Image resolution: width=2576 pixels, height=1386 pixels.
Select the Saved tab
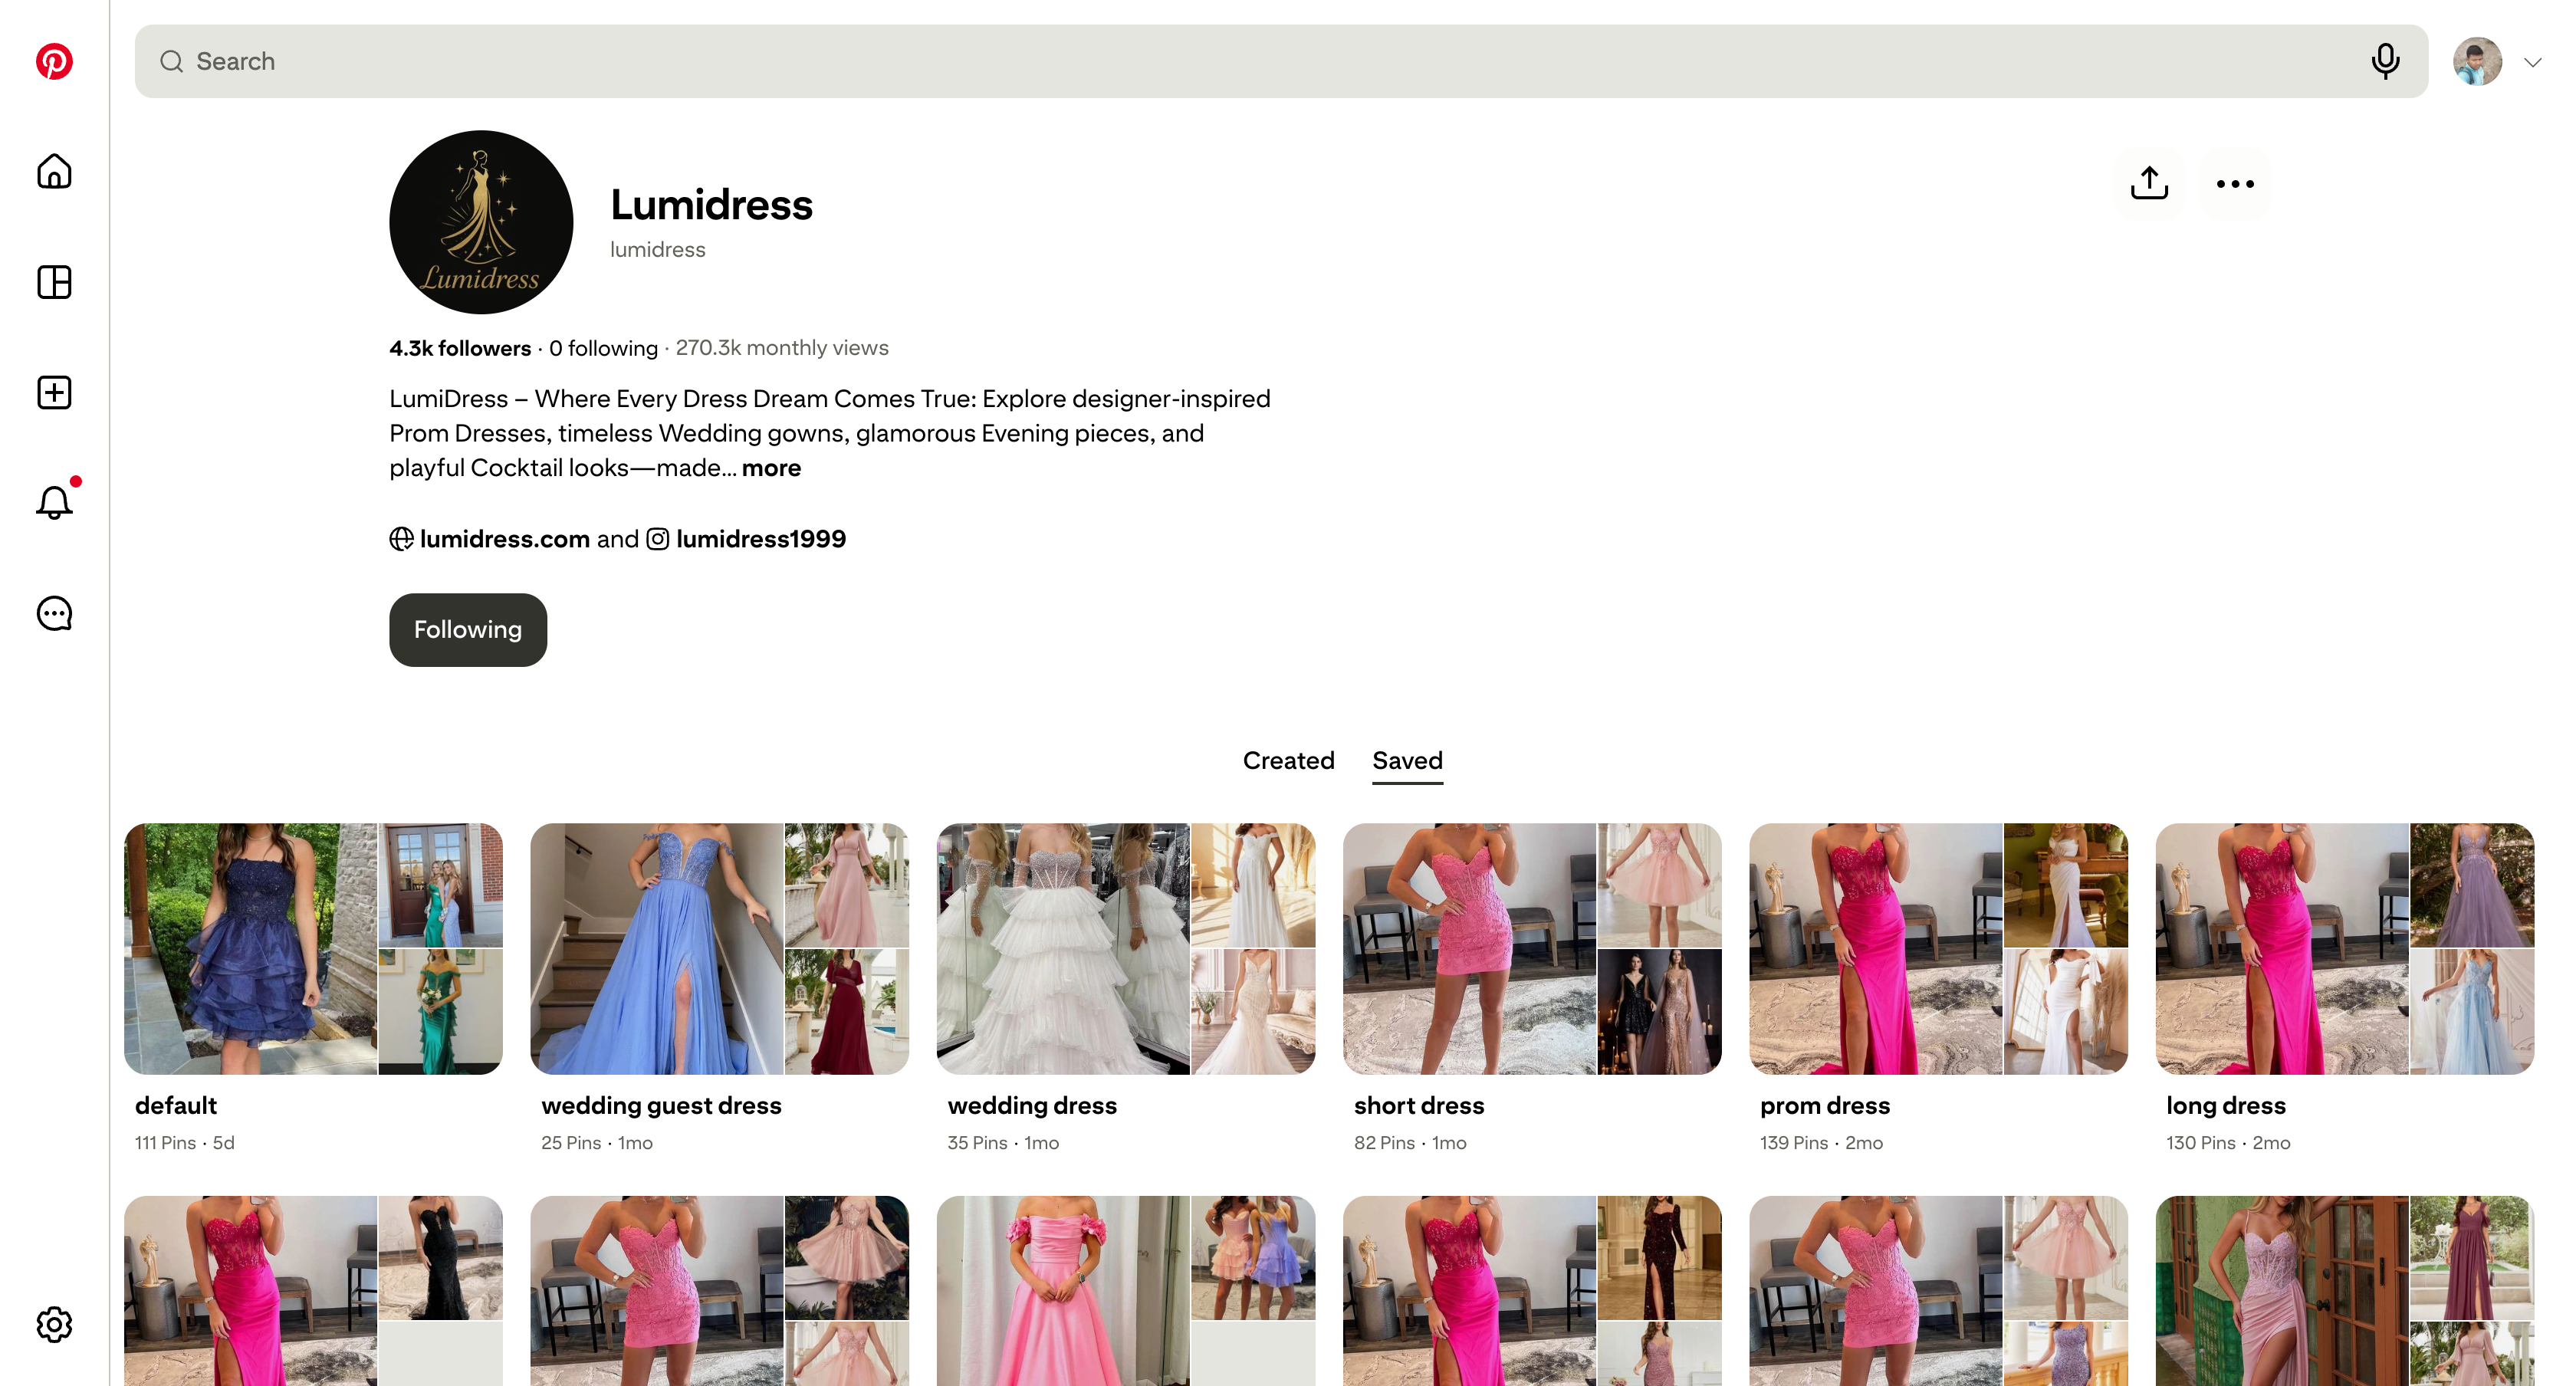[1407, 760]
